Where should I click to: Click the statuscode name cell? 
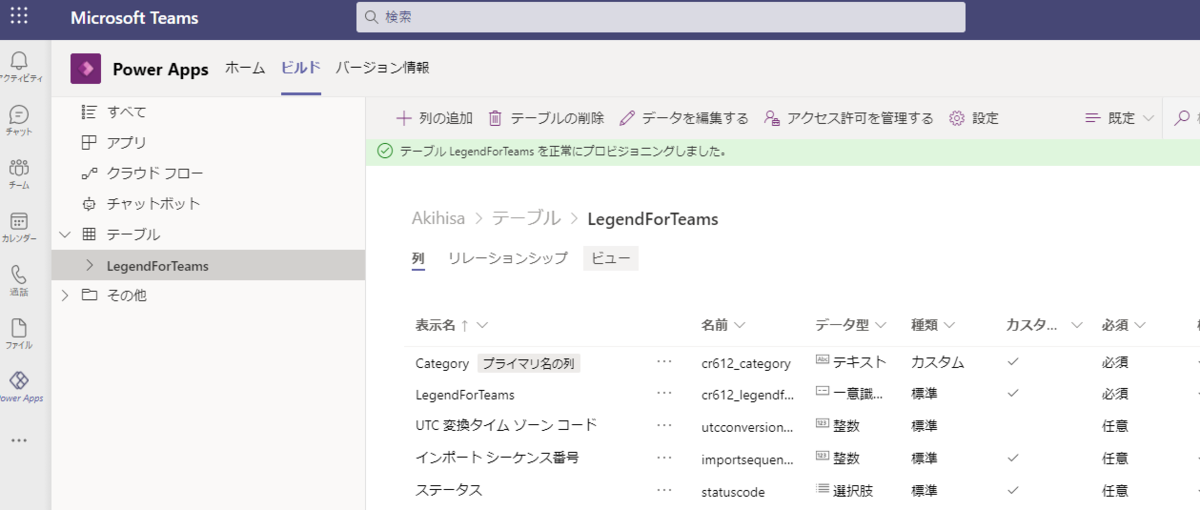point(735,491)
